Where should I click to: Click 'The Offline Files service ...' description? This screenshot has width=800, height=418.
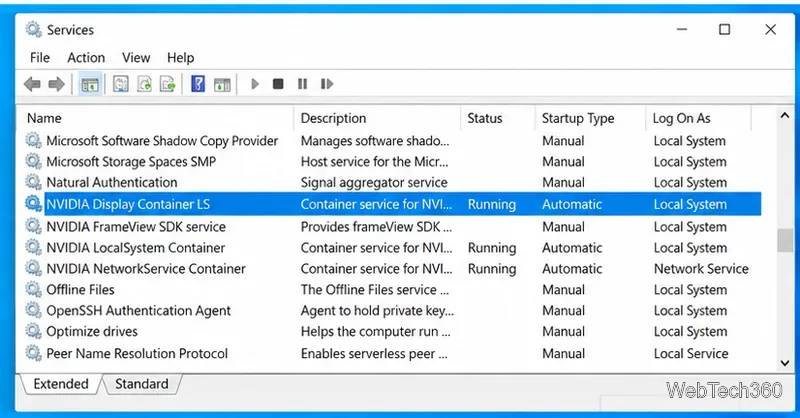pos(375,289)
